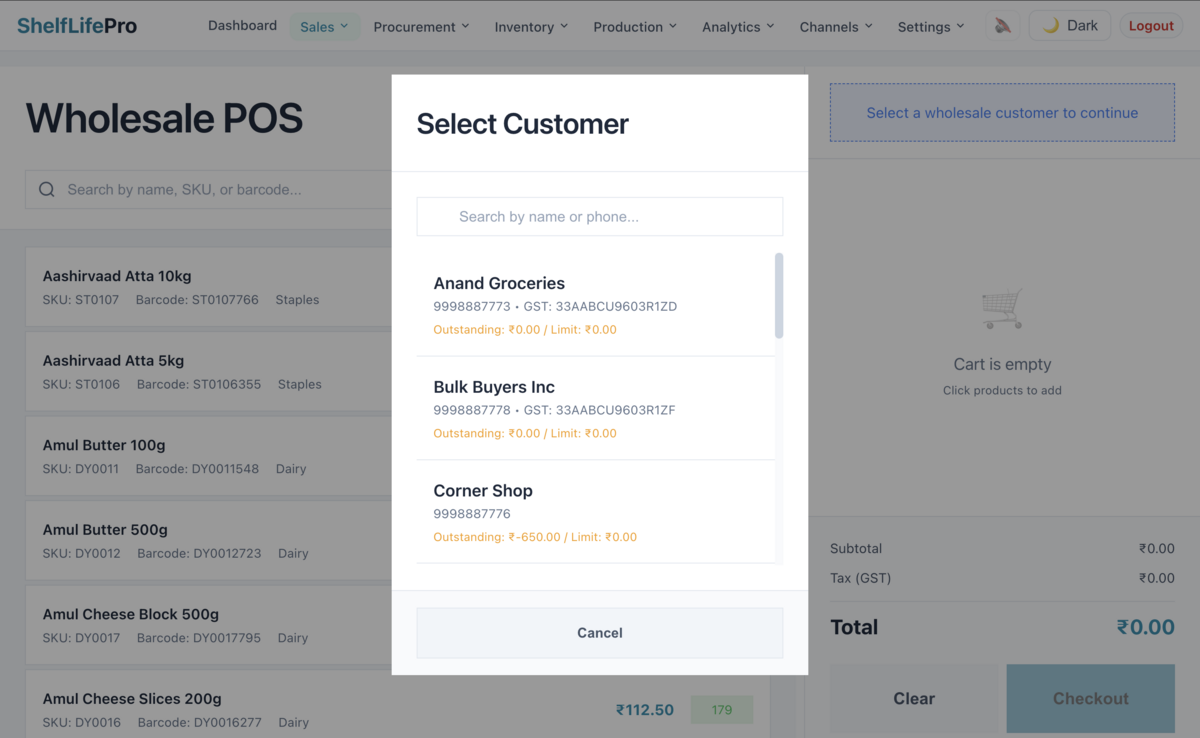Open the Procurement dropdown
The image size is (1200, 738).
point(421,26)
